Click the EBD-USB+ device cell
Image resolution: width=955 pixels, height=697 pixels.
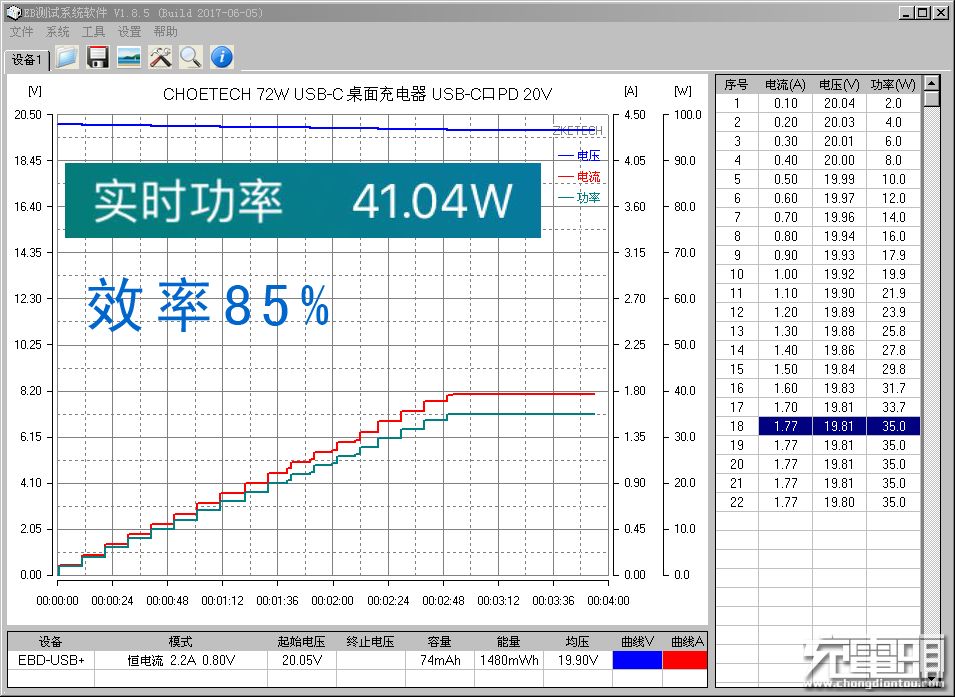[51, 660]
